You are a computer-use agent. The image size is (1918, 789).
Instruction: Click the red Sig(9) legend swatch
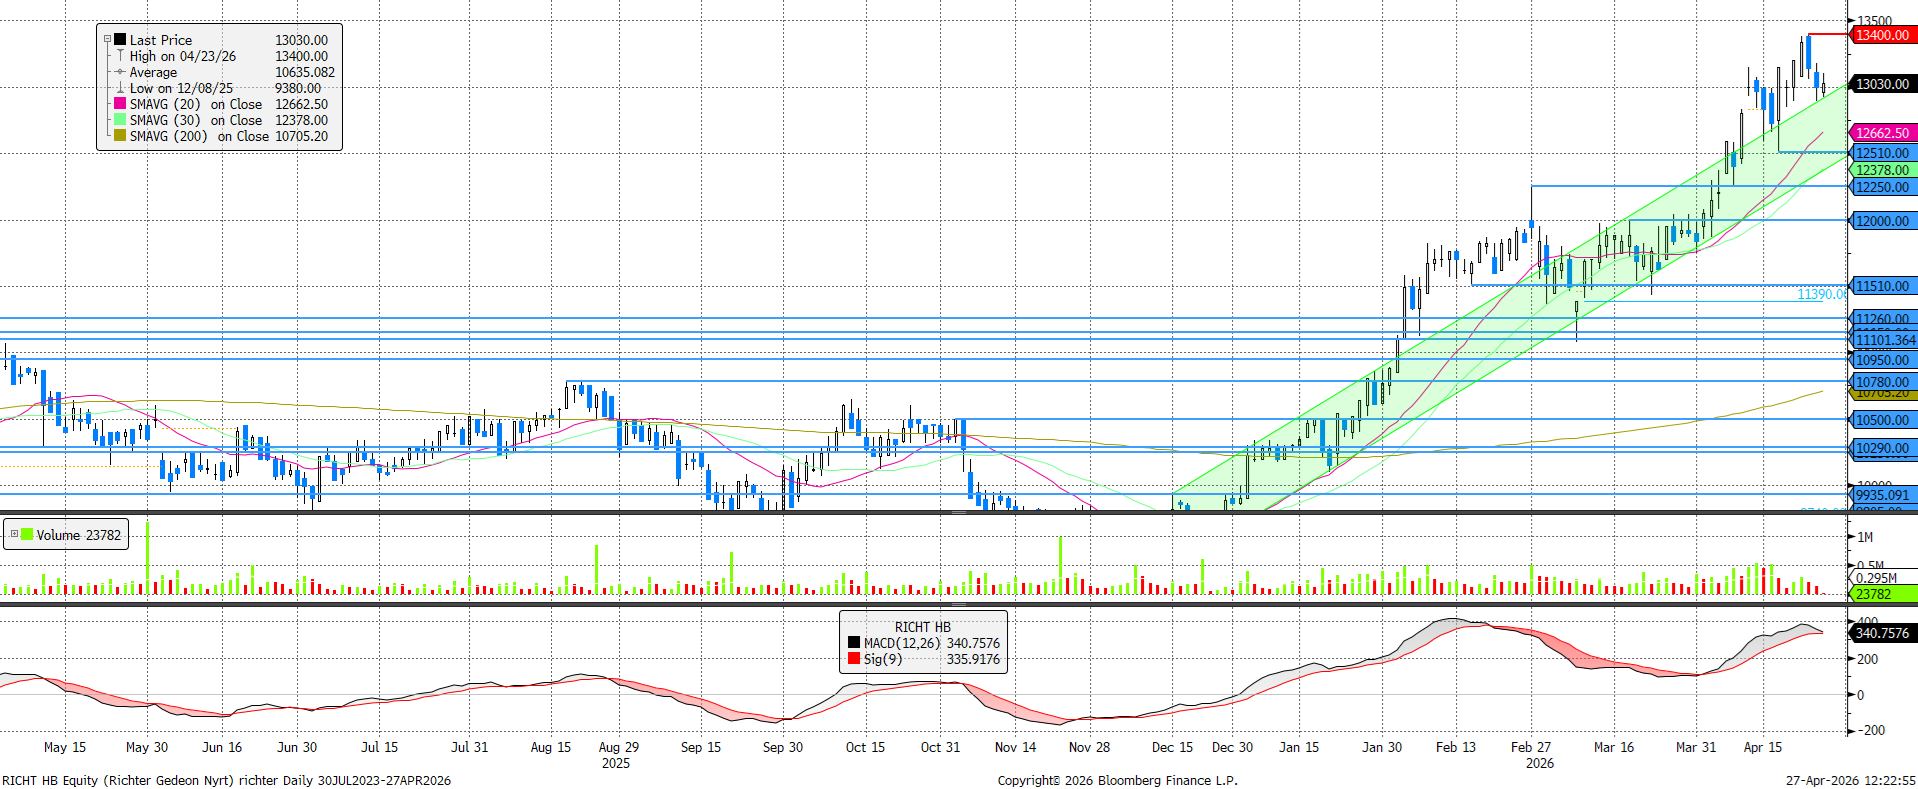pos(853,659)
